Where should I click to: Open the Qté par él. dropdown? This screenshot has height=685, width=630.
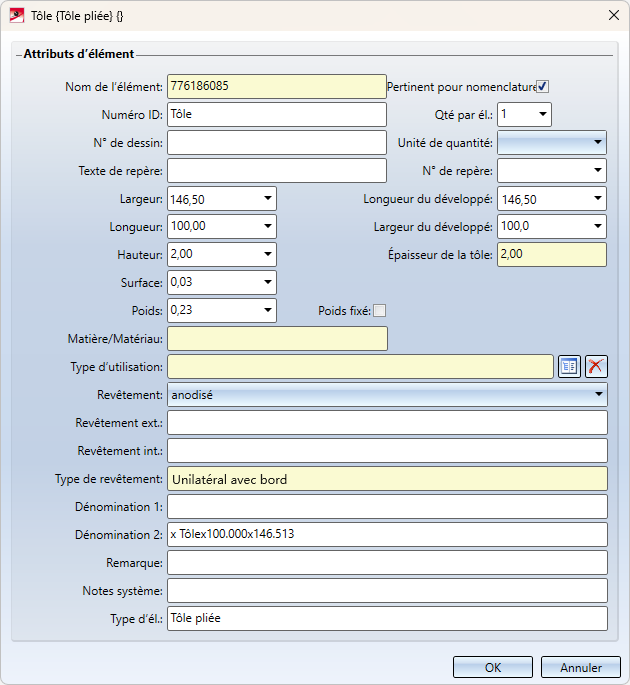pyautogui.click(x=543, y=114)
